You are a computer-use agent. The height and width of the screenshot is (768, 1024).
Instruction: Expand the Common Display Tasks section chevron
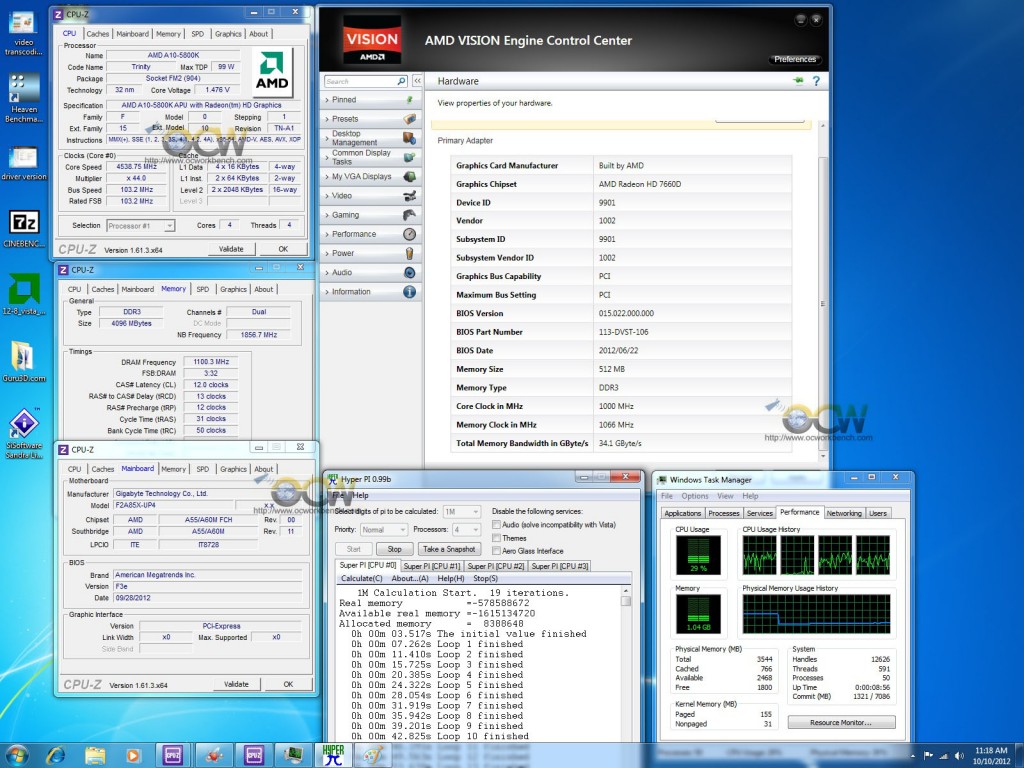(x=327, y=157)
